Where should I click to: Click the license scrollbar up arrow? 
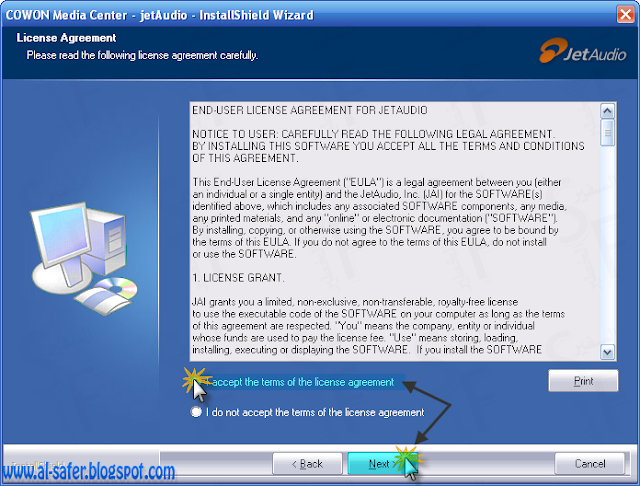pos(607,111)
